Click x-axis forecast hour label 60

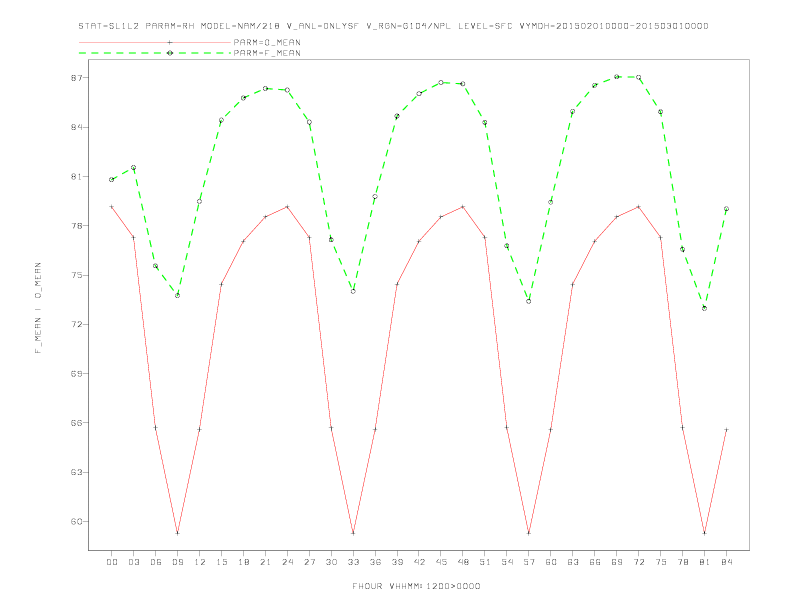(551, 562)
